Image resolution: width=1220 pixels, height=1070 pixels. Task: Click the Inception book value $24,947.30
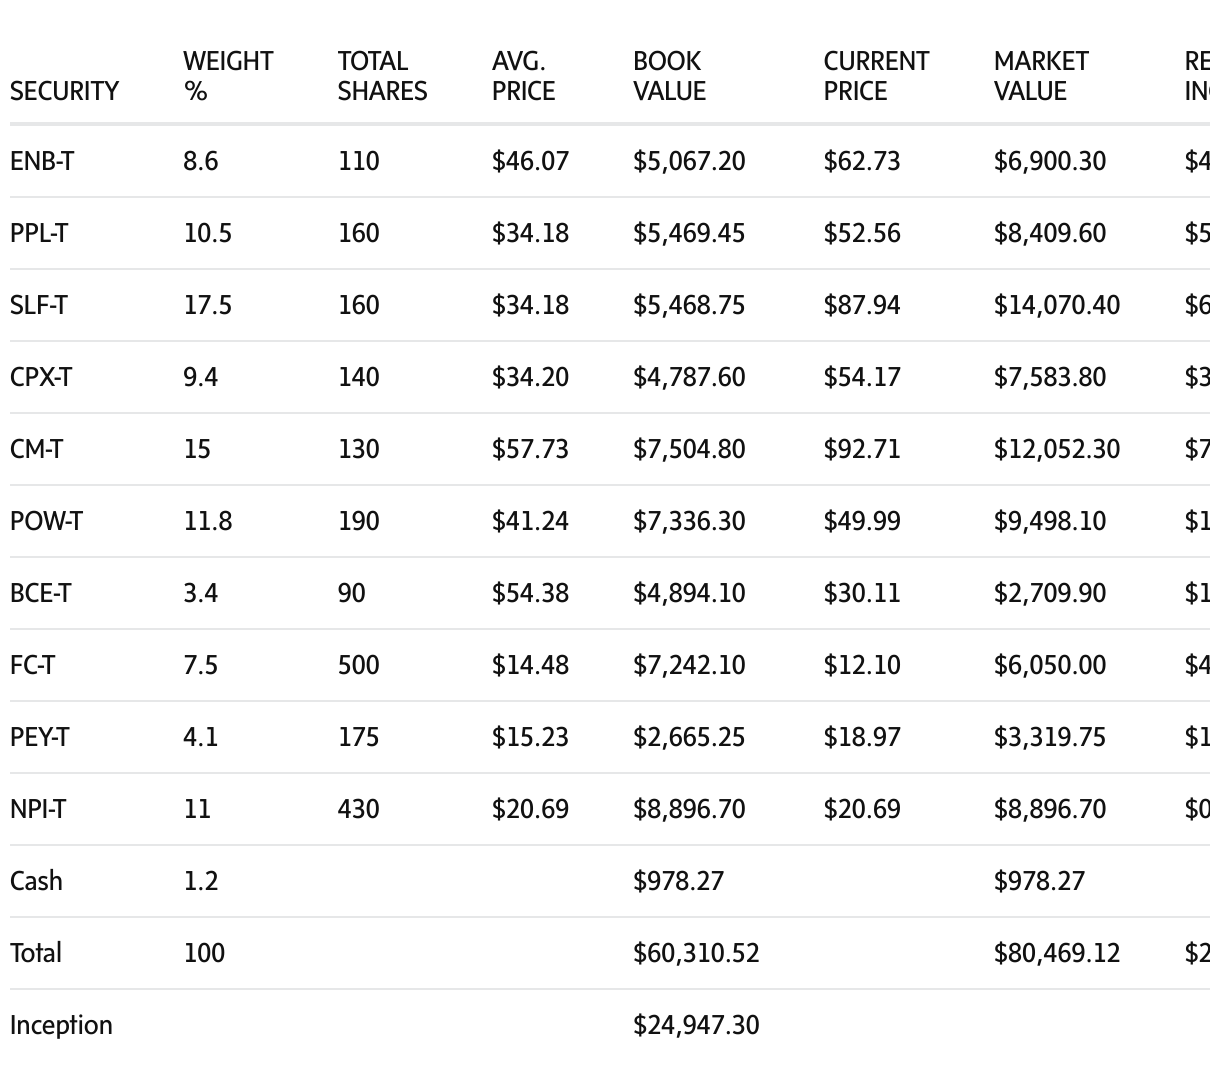click(695, 1025)
